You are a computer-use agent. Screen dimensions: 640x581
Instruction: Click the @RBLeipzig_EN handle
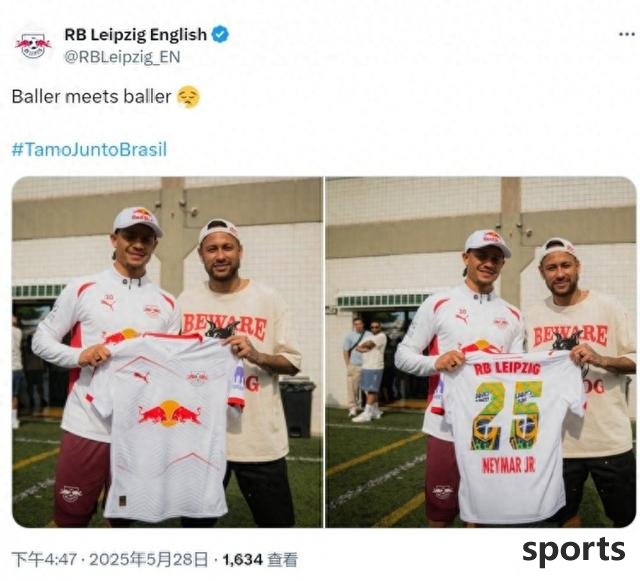point(122,57)
